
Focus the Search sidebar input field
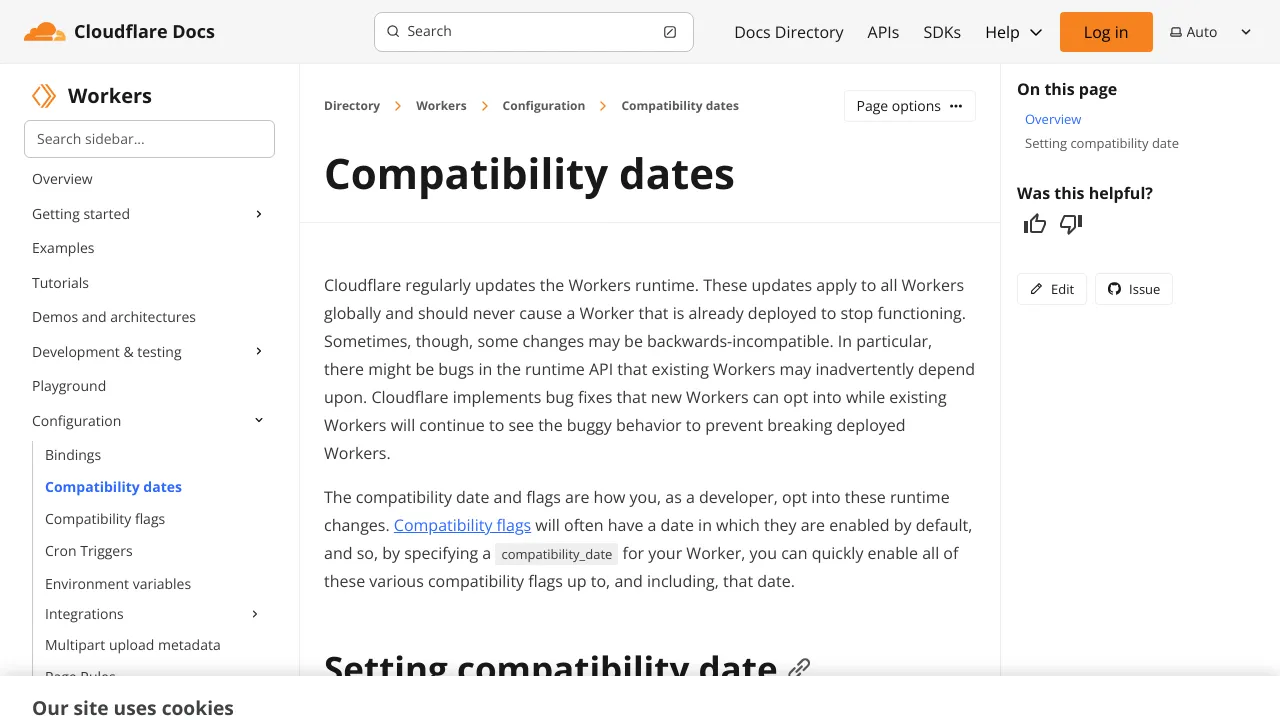coord(149,139)
